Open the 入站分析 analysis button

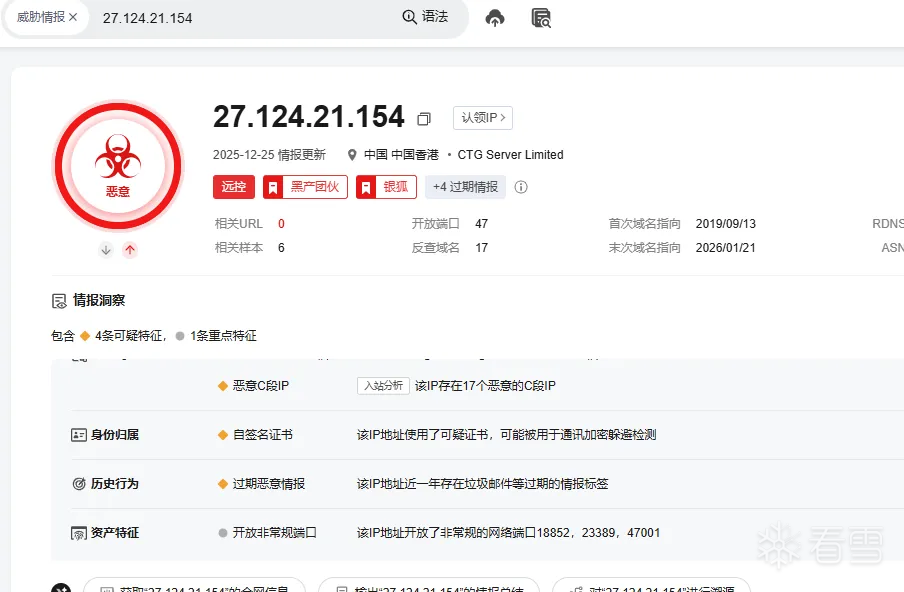click(x=382, y=385)
